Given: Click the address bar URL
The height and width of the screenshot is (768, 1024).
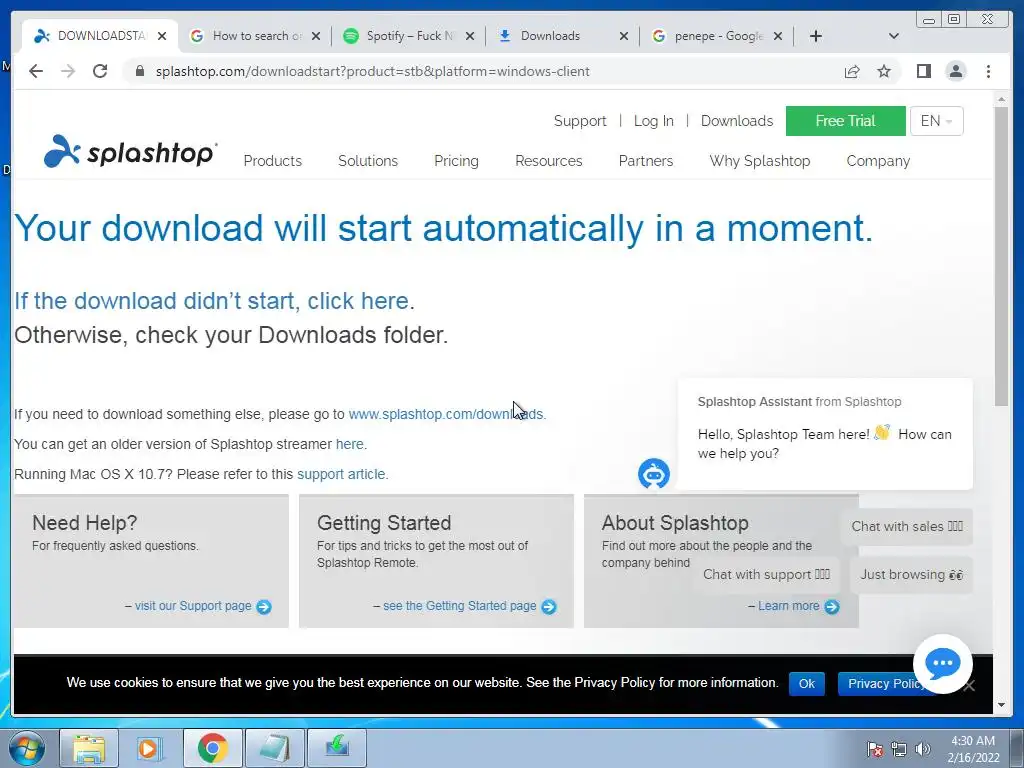Looking at the screenshot, I should [372, 71].
